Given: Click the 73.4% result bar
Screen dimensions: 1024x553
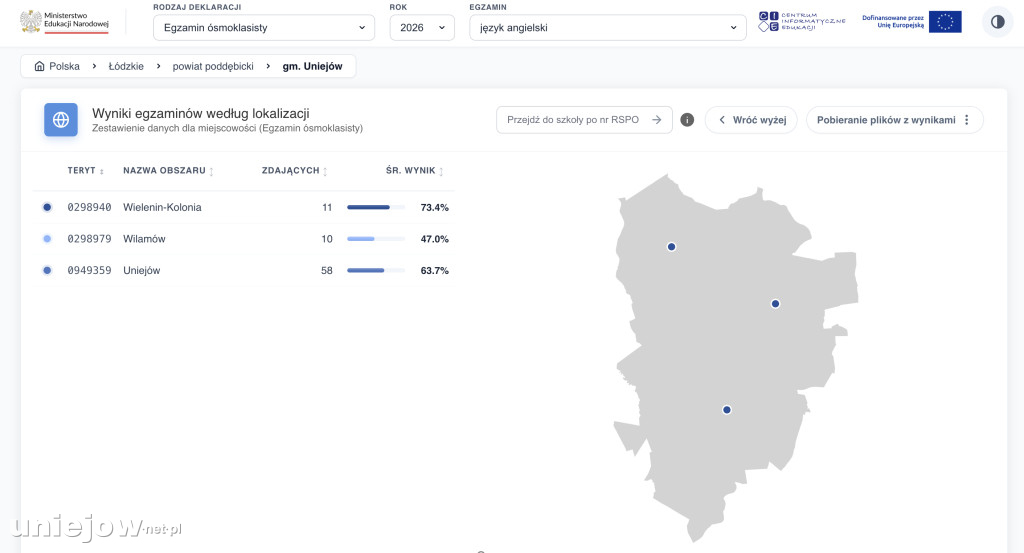Looking at the screenshot, I should (x=376, y=207).
